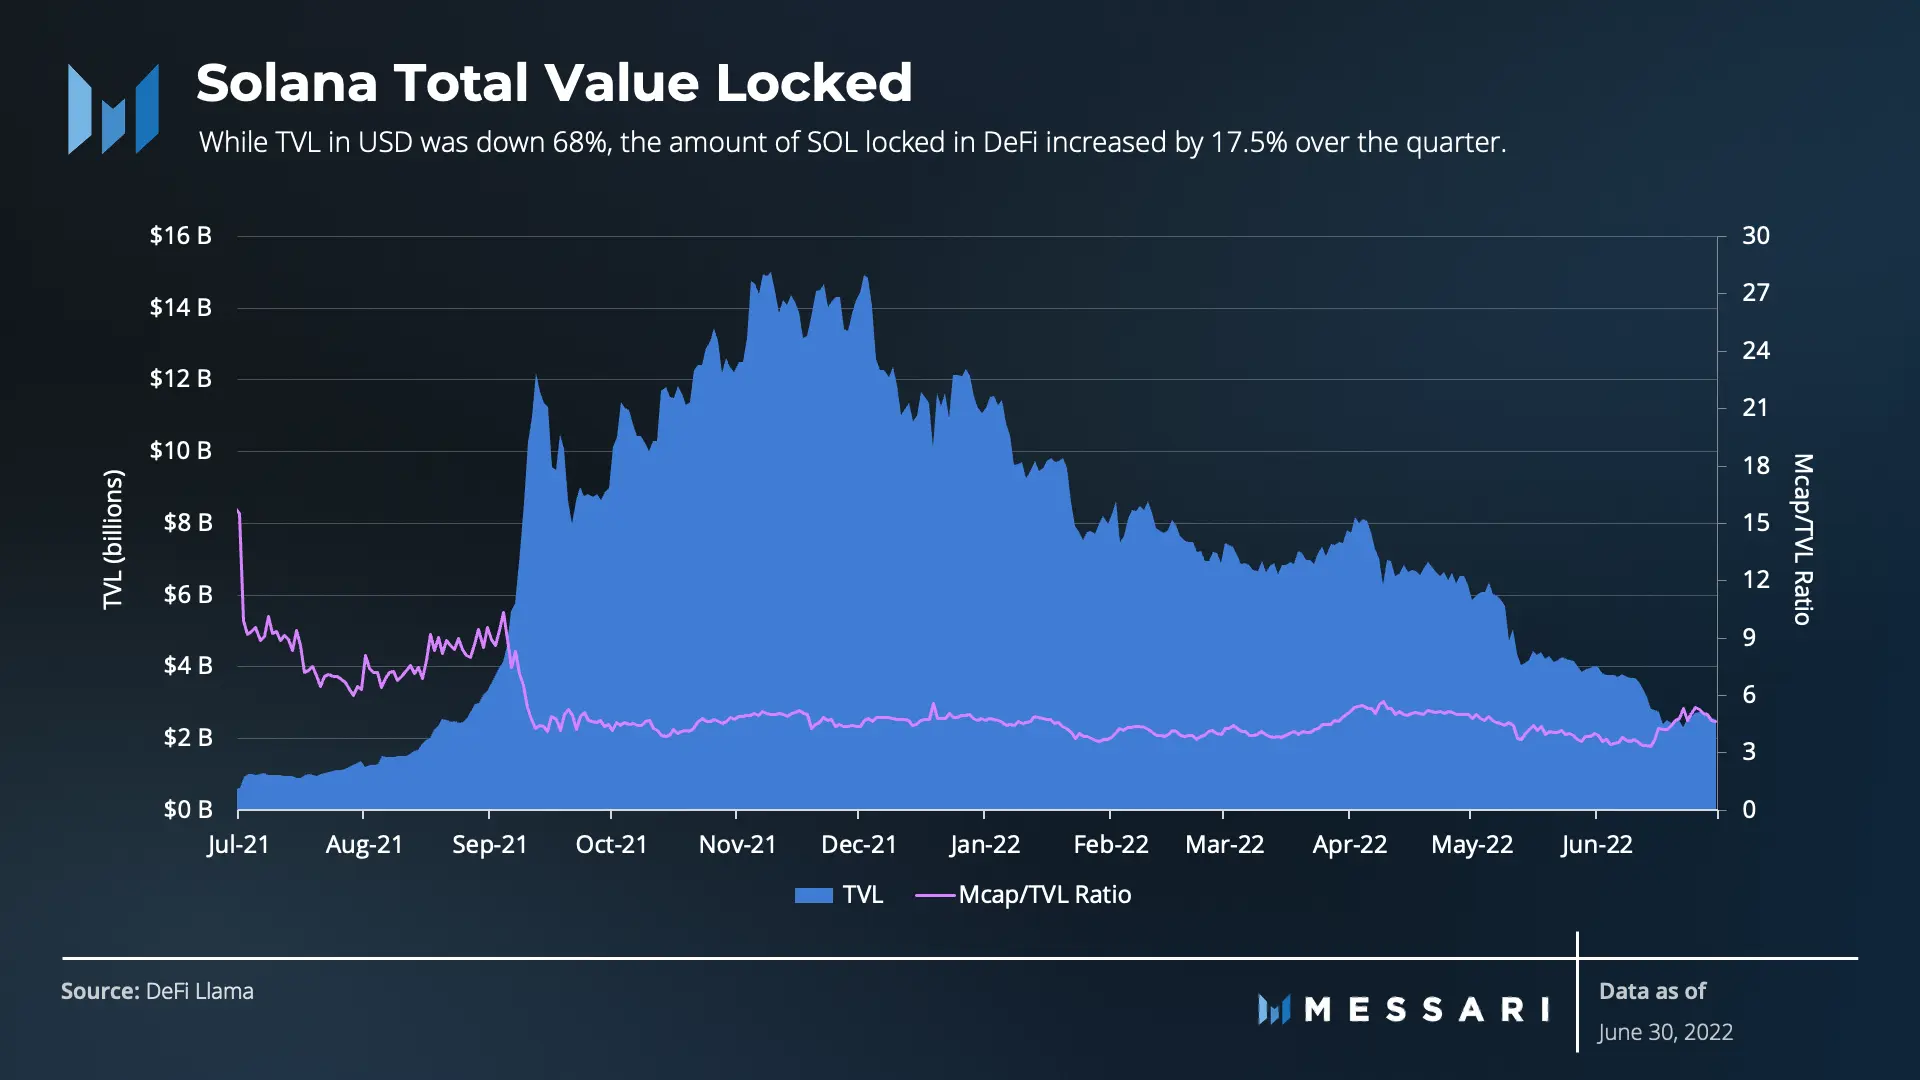Click the Jun-22 x-axis label
The width and height of the screenshot is (1920, 1080).
tap(1597, 845)
